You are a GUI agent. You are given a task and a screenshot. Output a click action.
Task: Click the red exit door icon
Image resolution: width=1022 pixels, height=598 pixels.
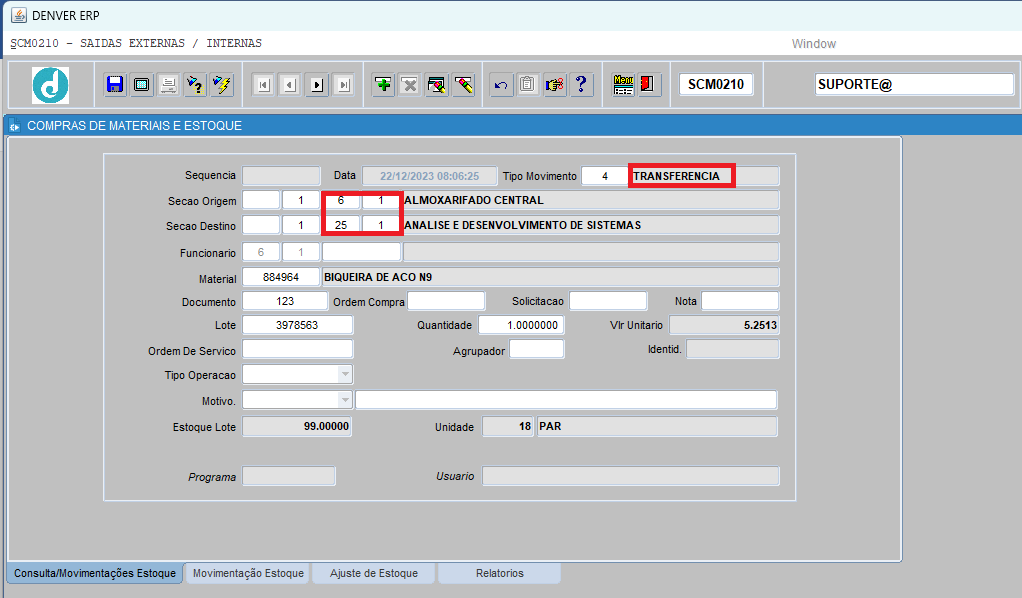pyautogui.click(x=648, y=85)
